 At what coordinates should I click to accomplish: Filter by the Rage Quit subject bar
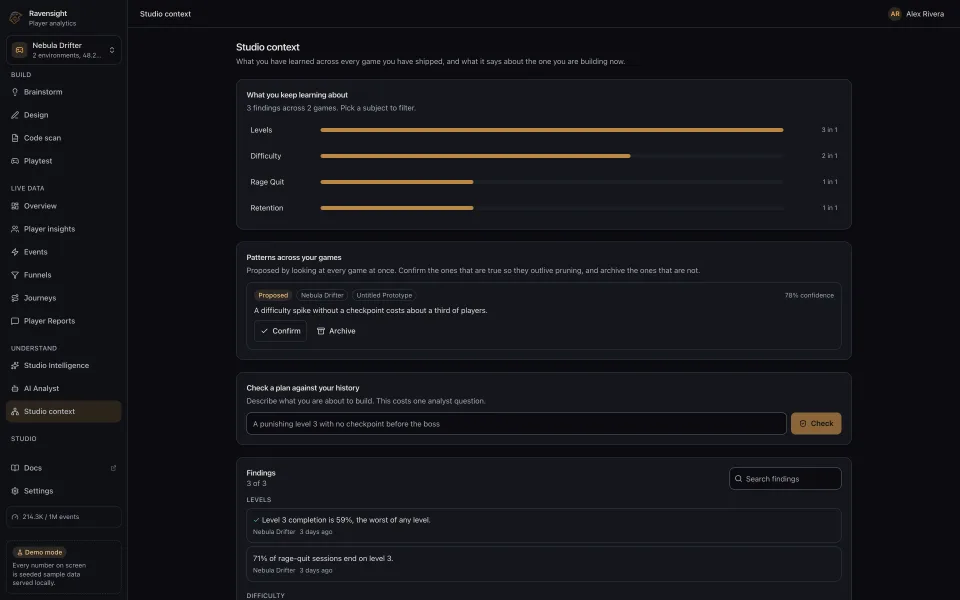click(544, 182)
